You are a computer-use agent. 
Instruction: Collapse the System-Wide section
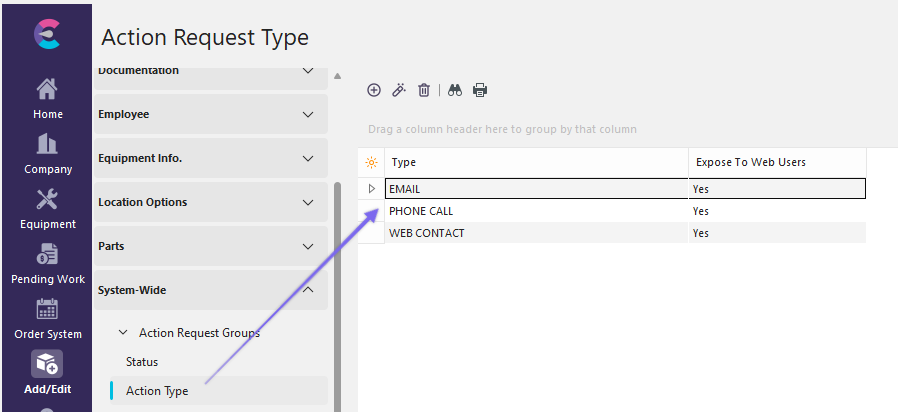[x=308, y=290]
